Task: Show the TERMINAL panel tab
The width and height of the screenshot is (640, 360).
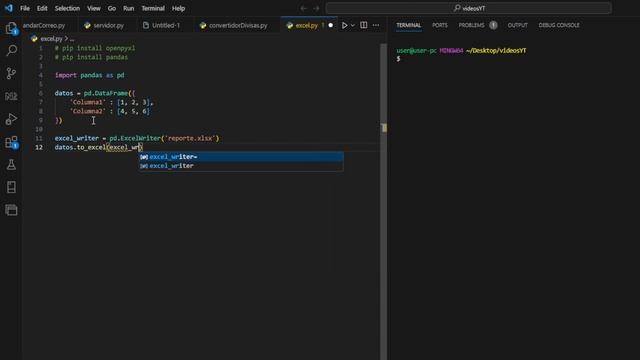Action: [x=409, y=25]
